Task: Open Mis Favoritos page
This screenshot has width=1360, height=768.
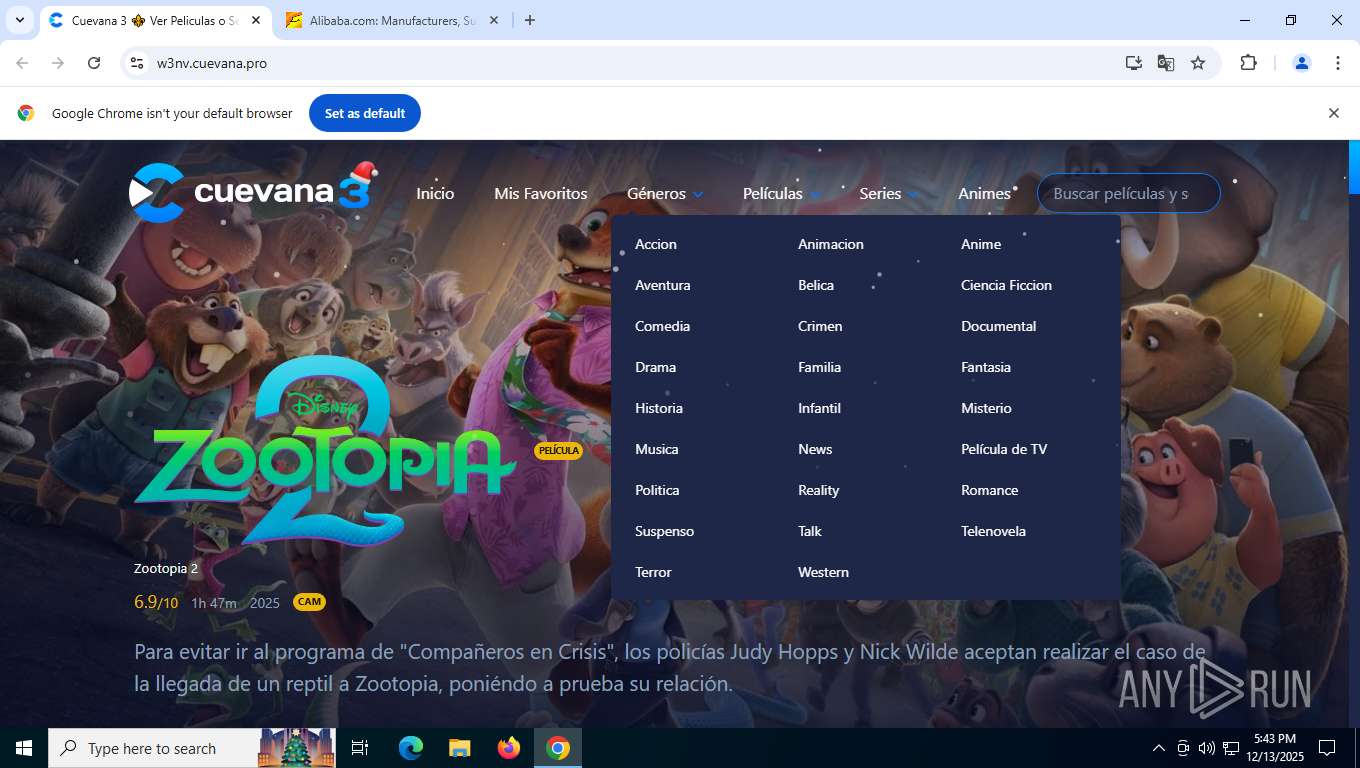Action: pyautogui.click(x=541, y=194)
